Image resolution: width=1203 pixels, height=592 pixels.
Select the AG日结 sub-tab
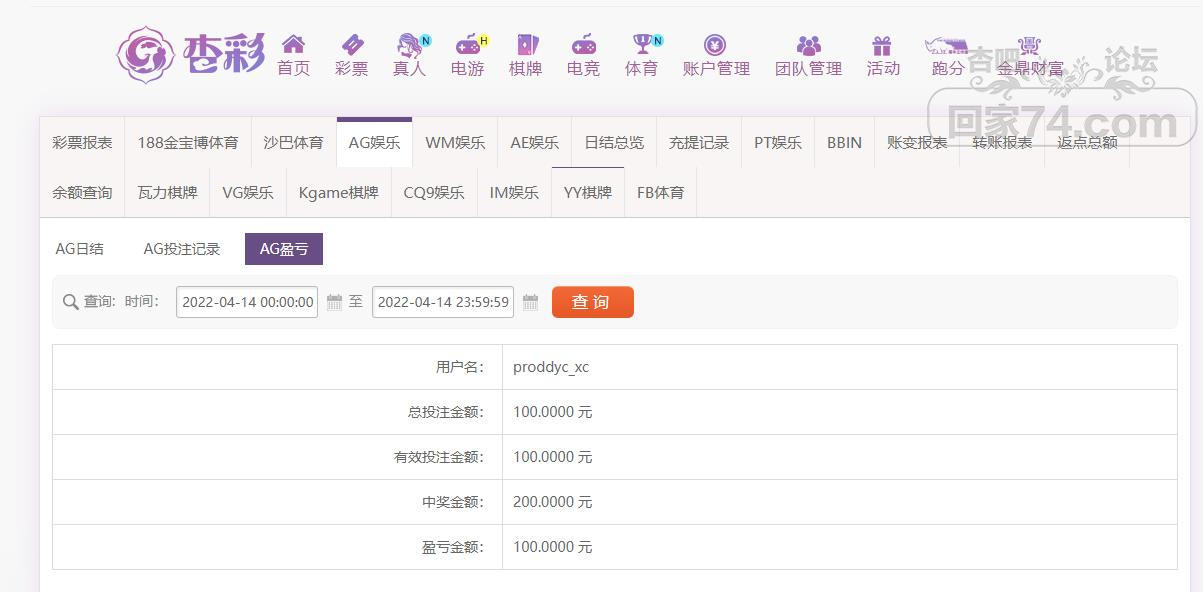80,249
